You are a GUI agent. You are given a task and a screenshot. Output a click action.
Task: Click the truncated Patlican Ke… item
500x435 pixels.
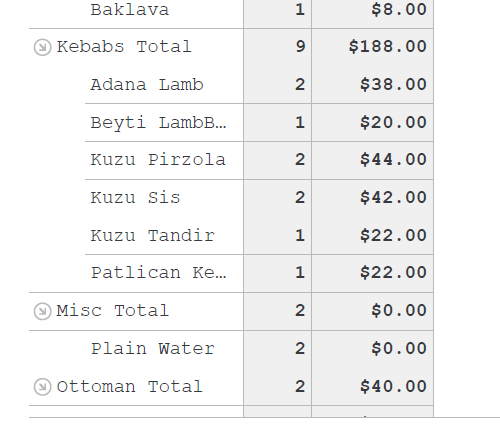[159, 272]
